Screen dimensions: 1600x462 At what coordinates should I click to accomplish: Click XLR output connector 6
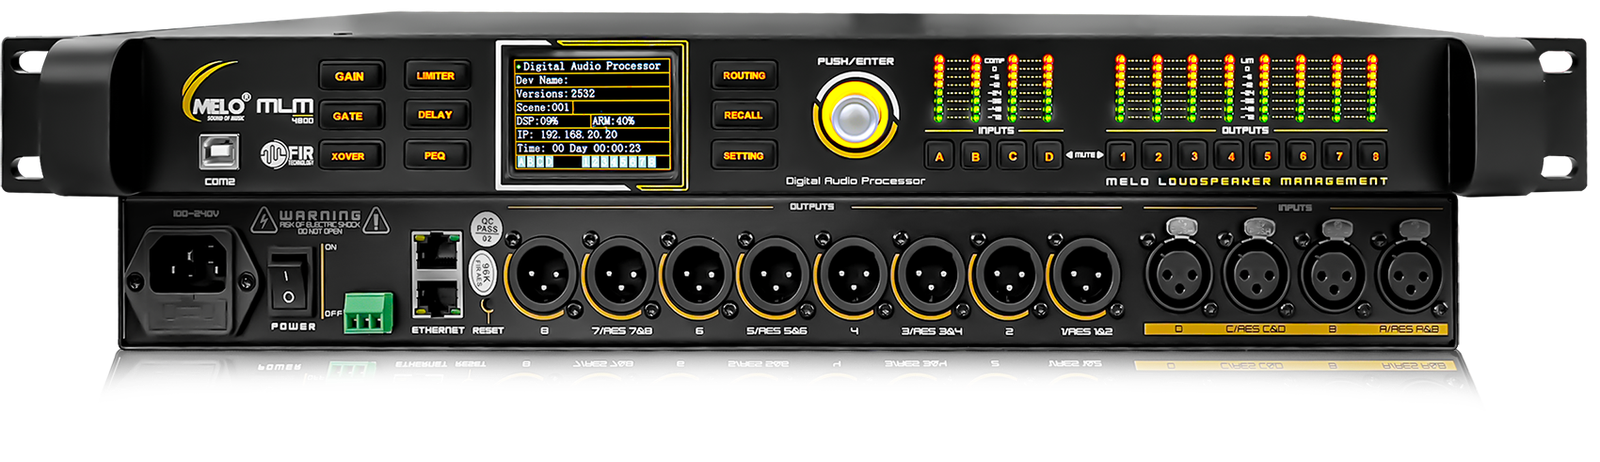pos(698,275)
